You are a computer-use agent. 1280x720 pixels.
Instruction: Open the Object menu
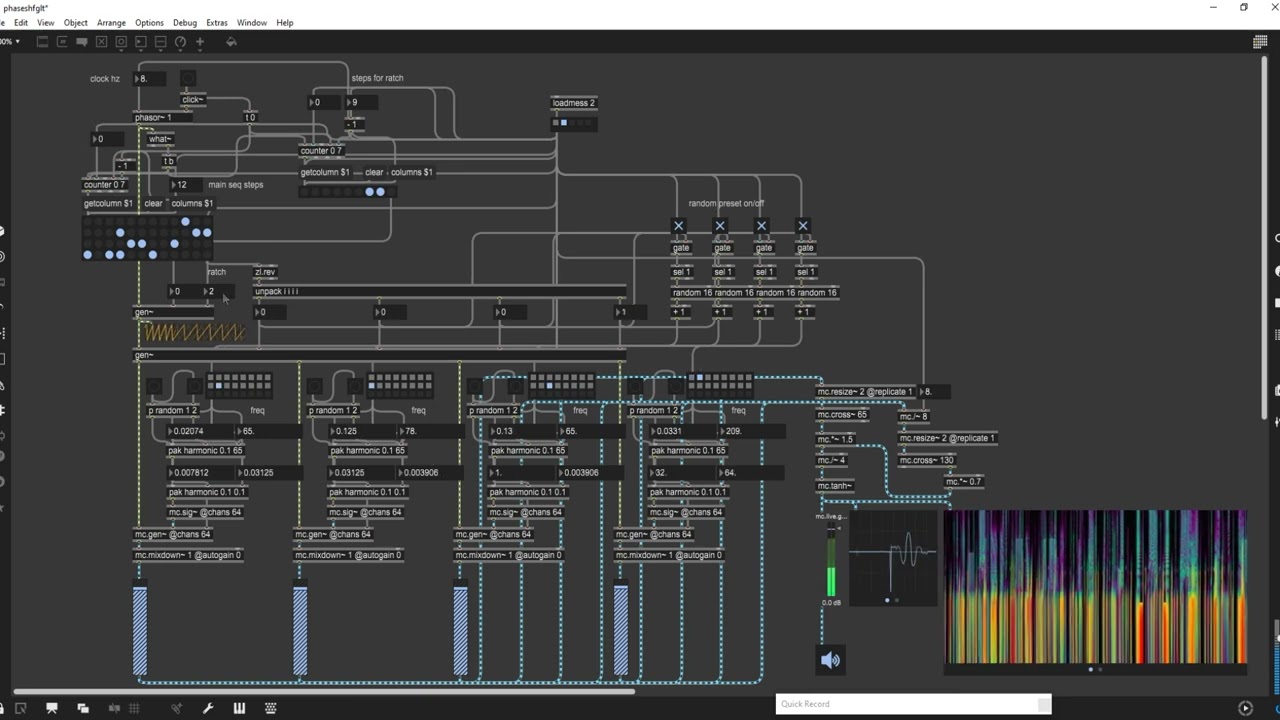tap(76, 22)
